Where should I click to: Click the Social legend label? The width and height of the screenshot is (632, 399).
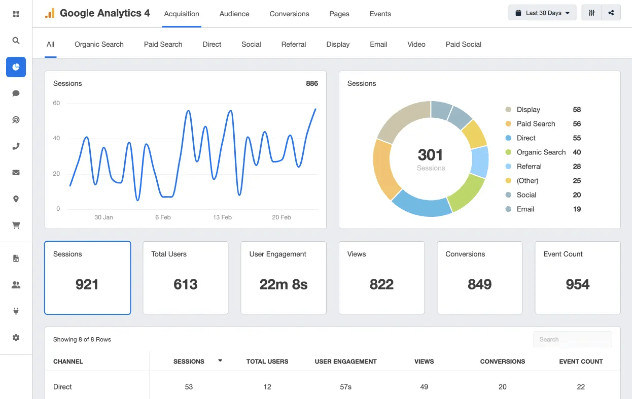526,195
